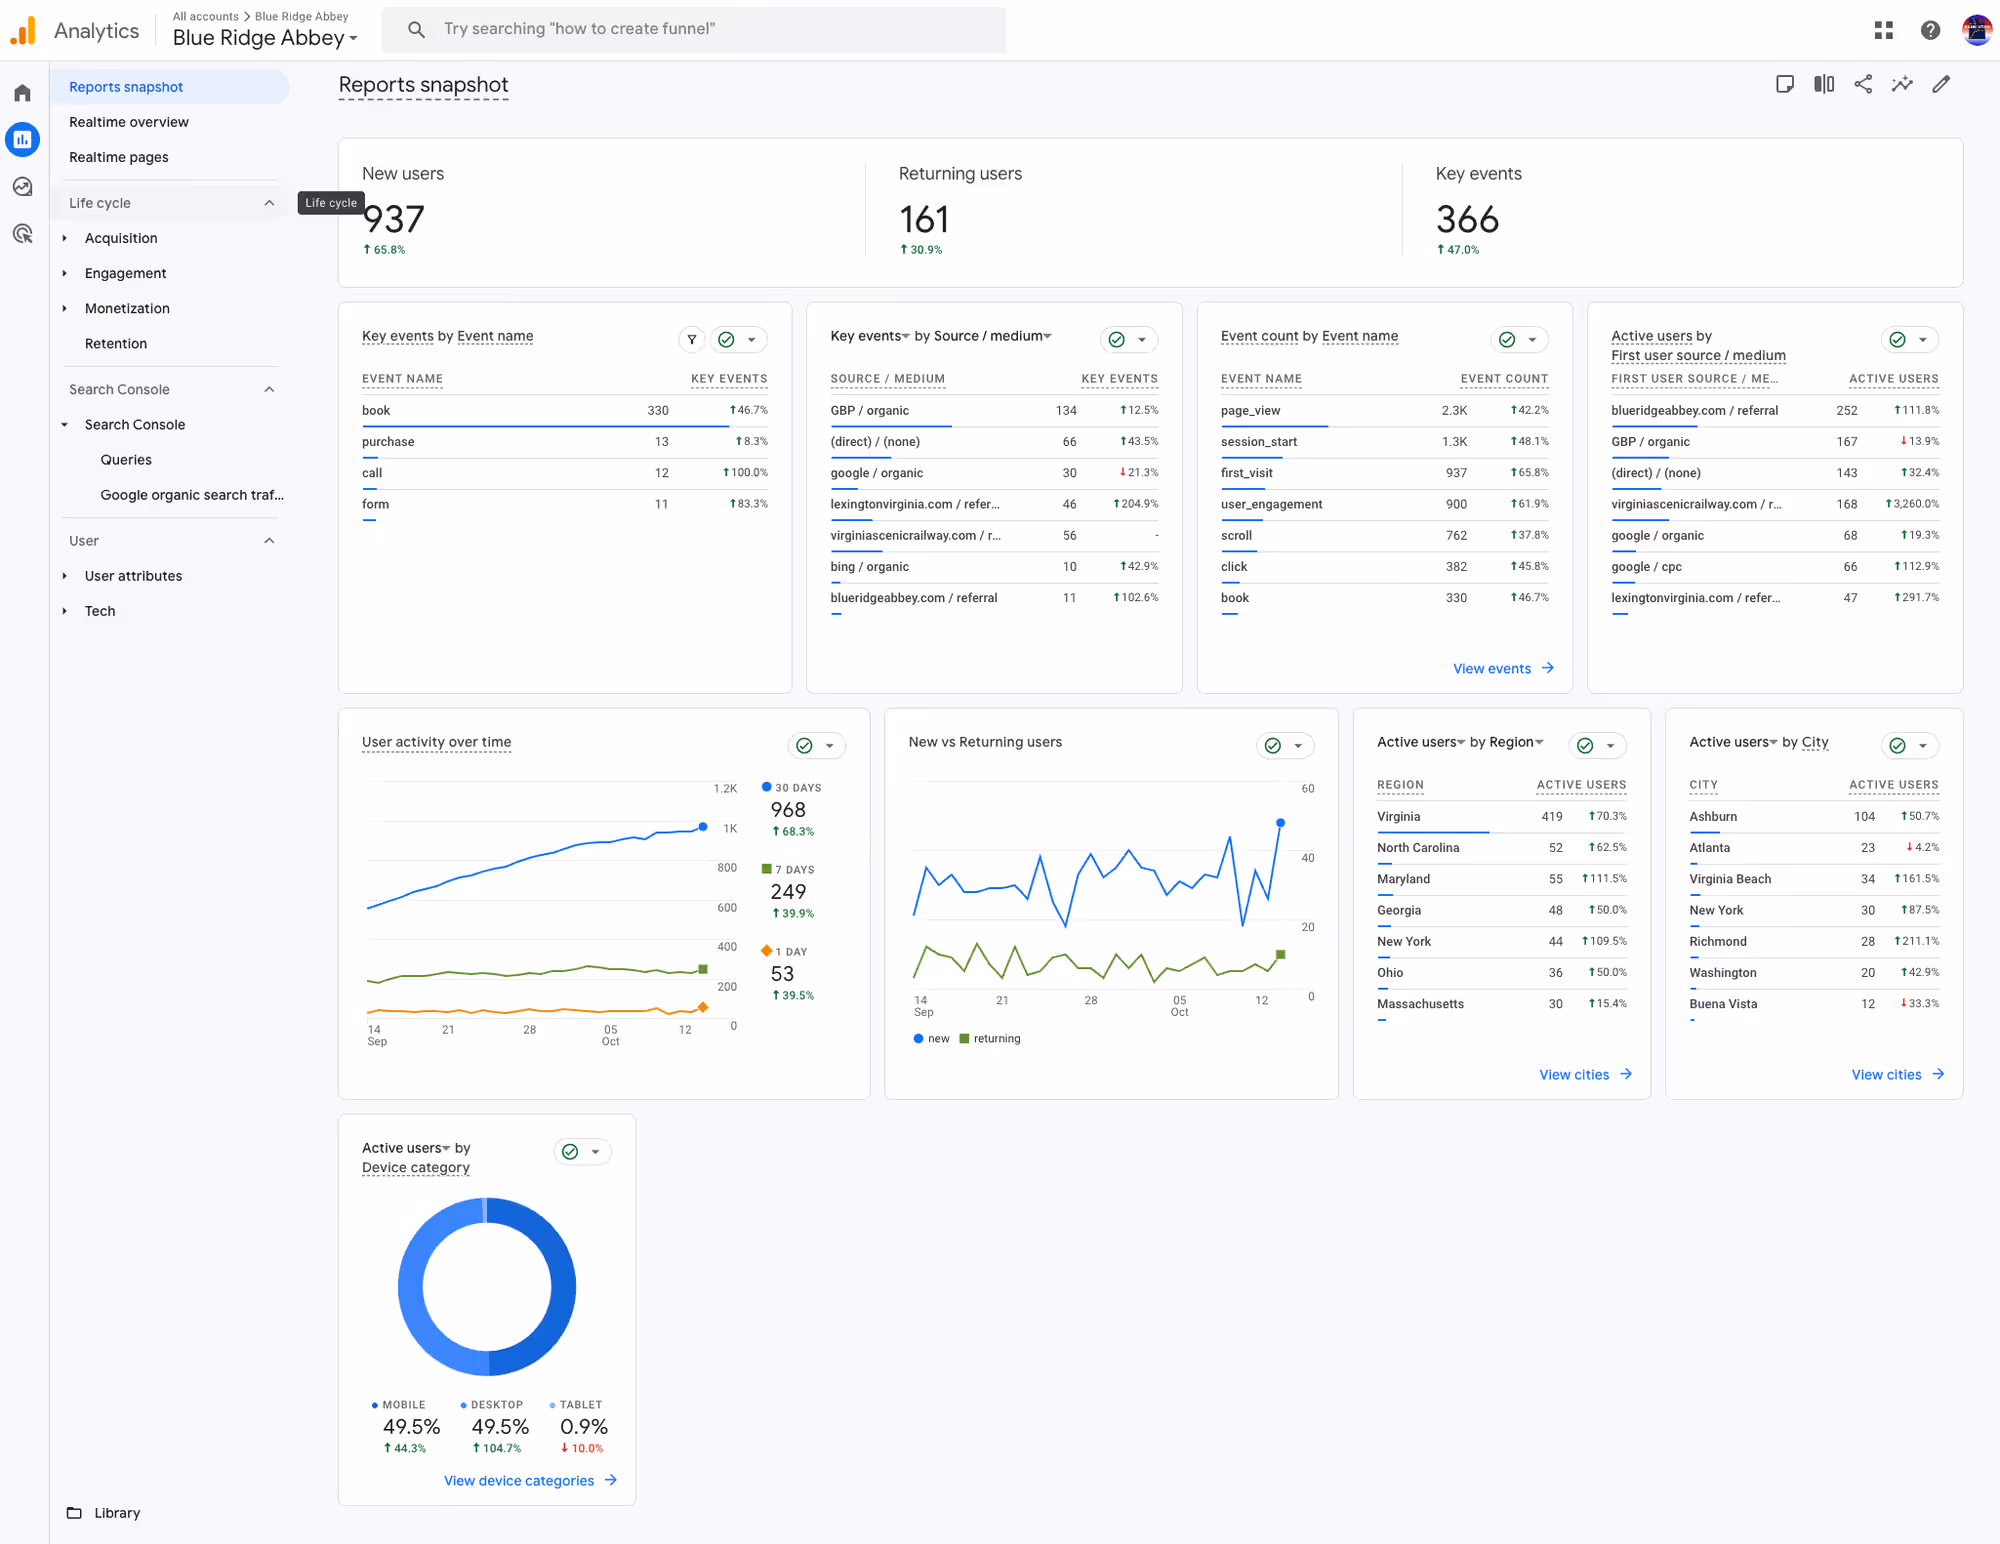
Task: Switch to Realtime overview
Action: 129,122
